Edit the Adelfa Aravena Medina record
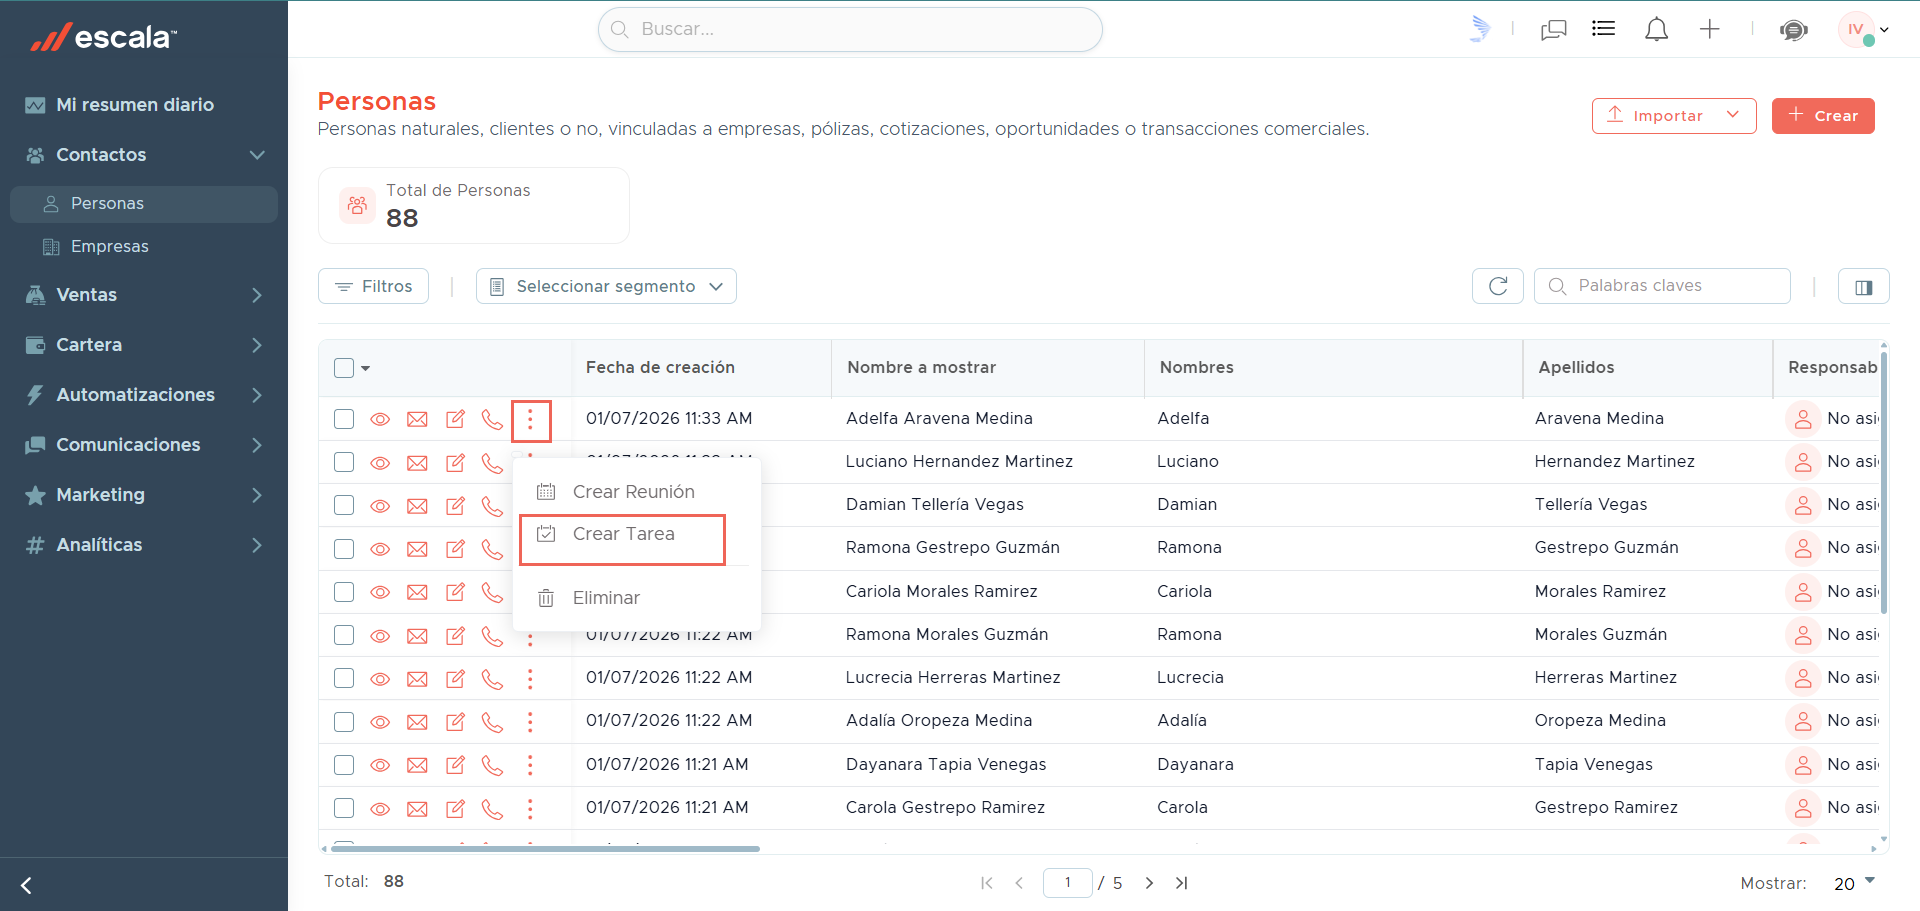 (x=455, y=419)
